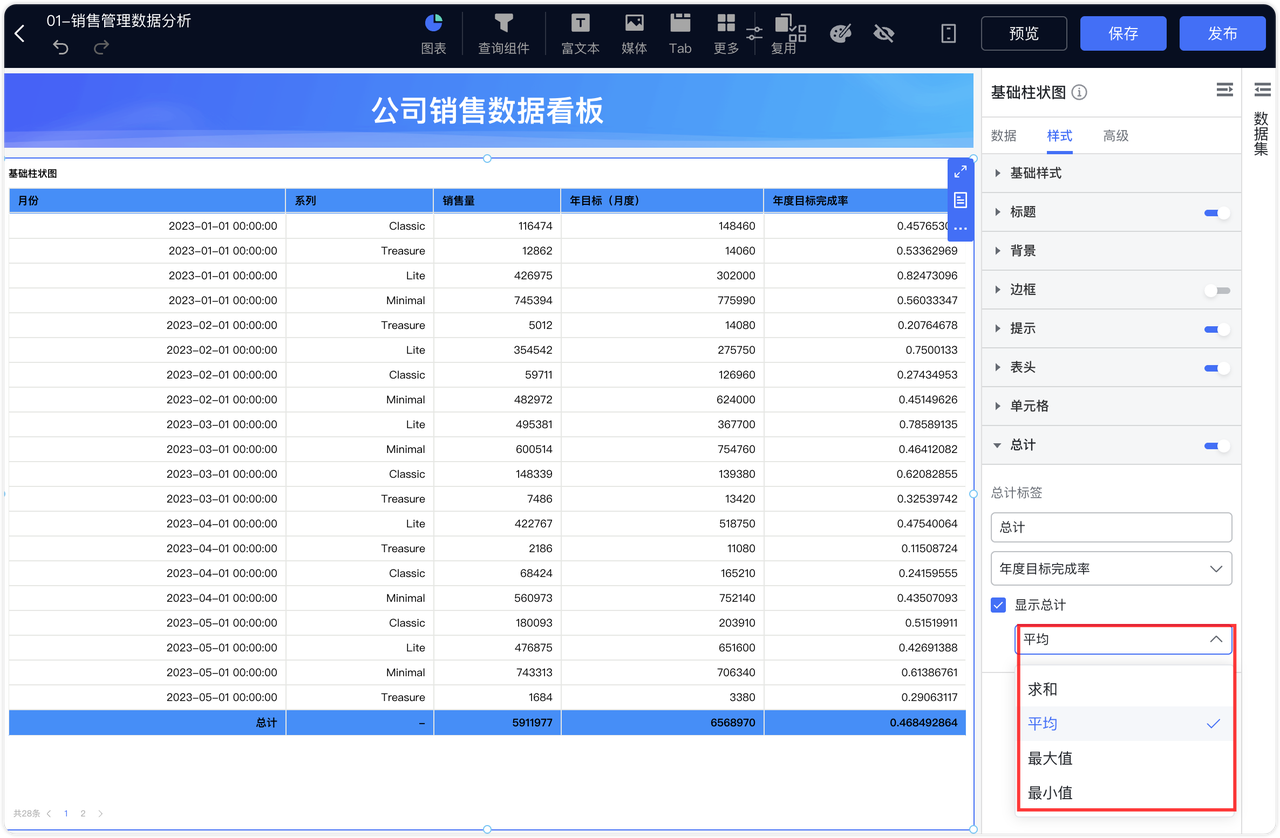1280x838 pixels.
Task: Click the total value 5911977 cell
Action: click(497, 722)
